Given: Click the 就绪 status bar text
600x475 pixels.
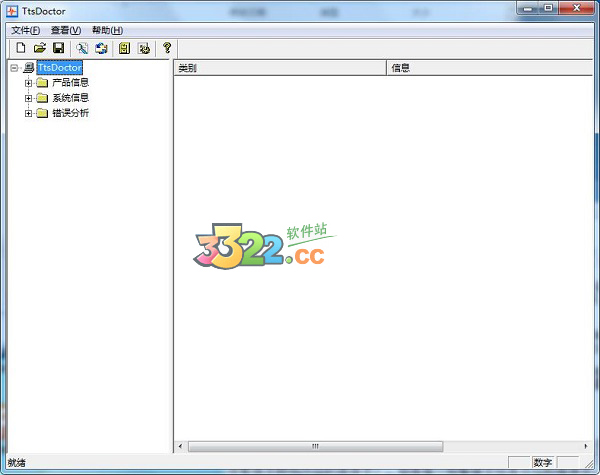Looking at the screenshot, I should [16, 463].
